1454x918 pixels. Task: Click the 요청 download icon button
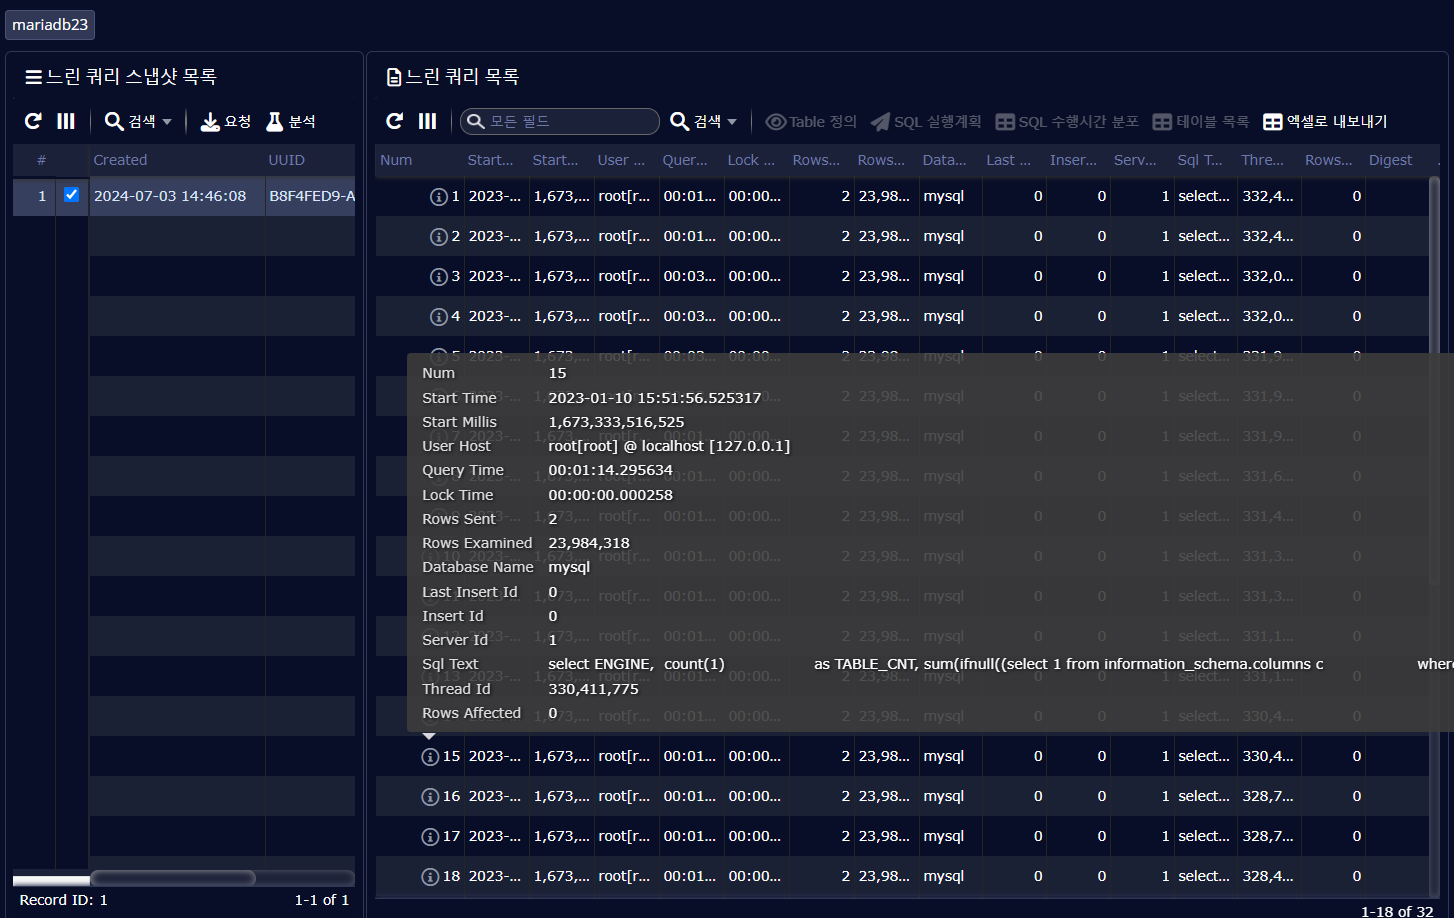(225, 121)
